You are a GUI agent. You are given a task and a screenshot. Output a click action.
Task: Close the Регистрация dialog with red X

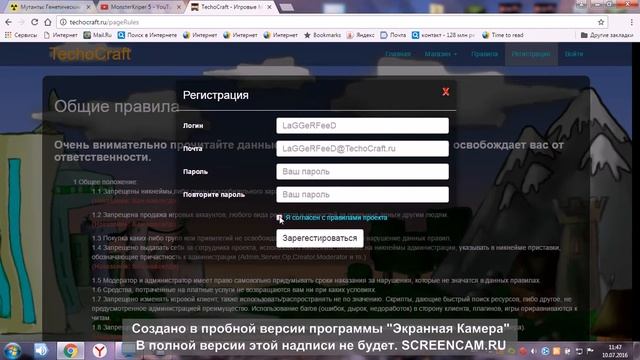point(446,92)
